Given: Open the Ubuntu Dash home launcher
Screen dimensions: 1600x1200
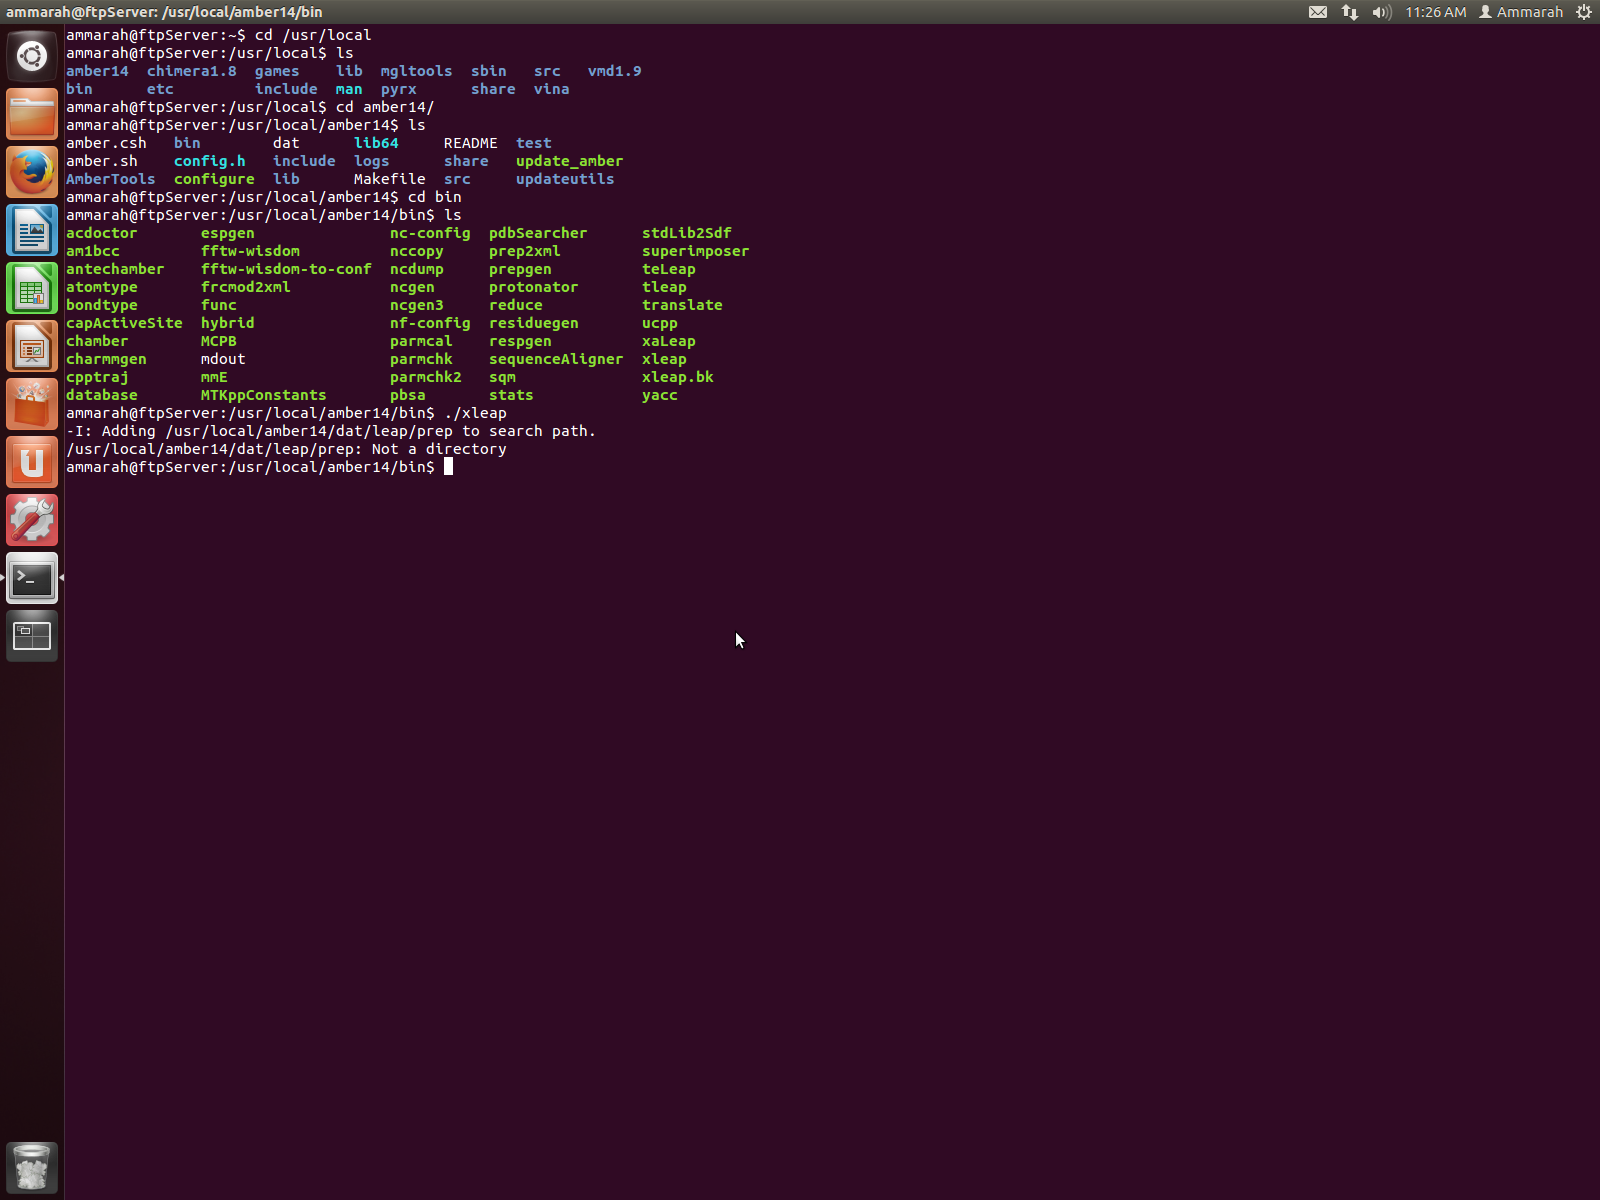Looking at the screenshot, I should [x=32, y=56].
